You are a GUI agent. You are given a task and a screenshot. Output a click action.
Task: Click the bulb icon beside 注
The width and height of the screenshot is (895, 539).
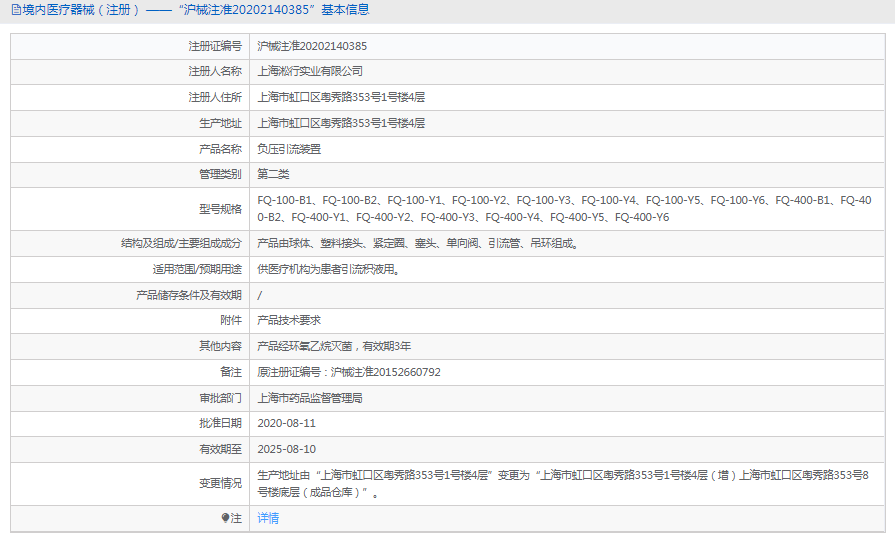[x=225, y=518]
